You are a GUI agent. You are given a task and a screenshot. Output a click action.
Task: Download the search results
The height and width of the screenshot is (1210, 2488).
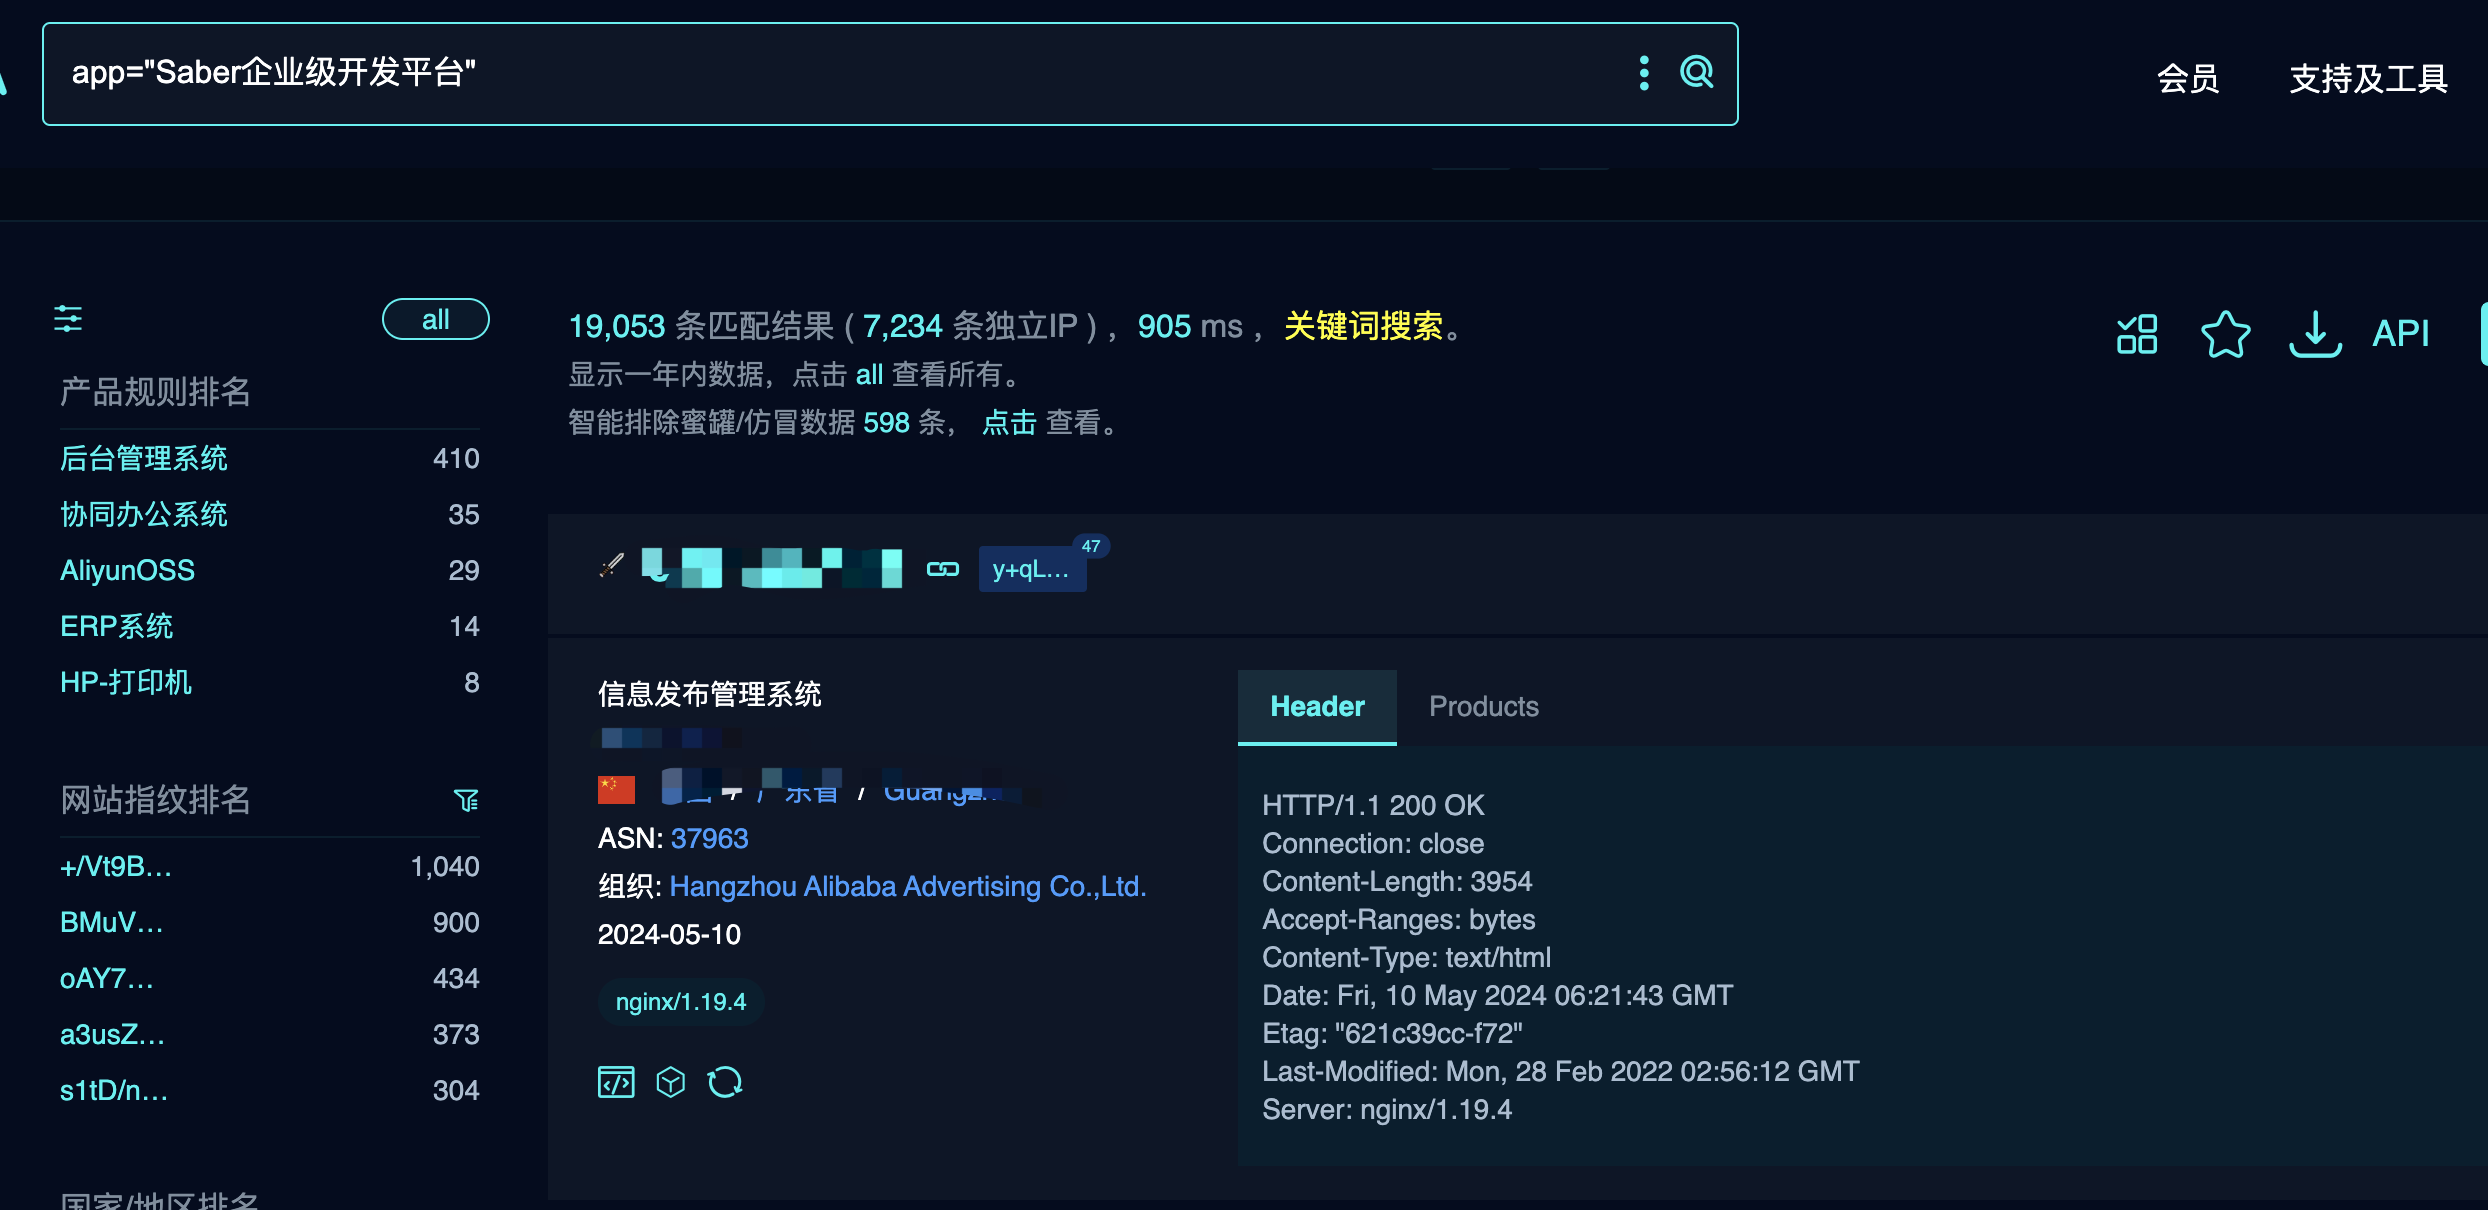(x=2314, y=334)
